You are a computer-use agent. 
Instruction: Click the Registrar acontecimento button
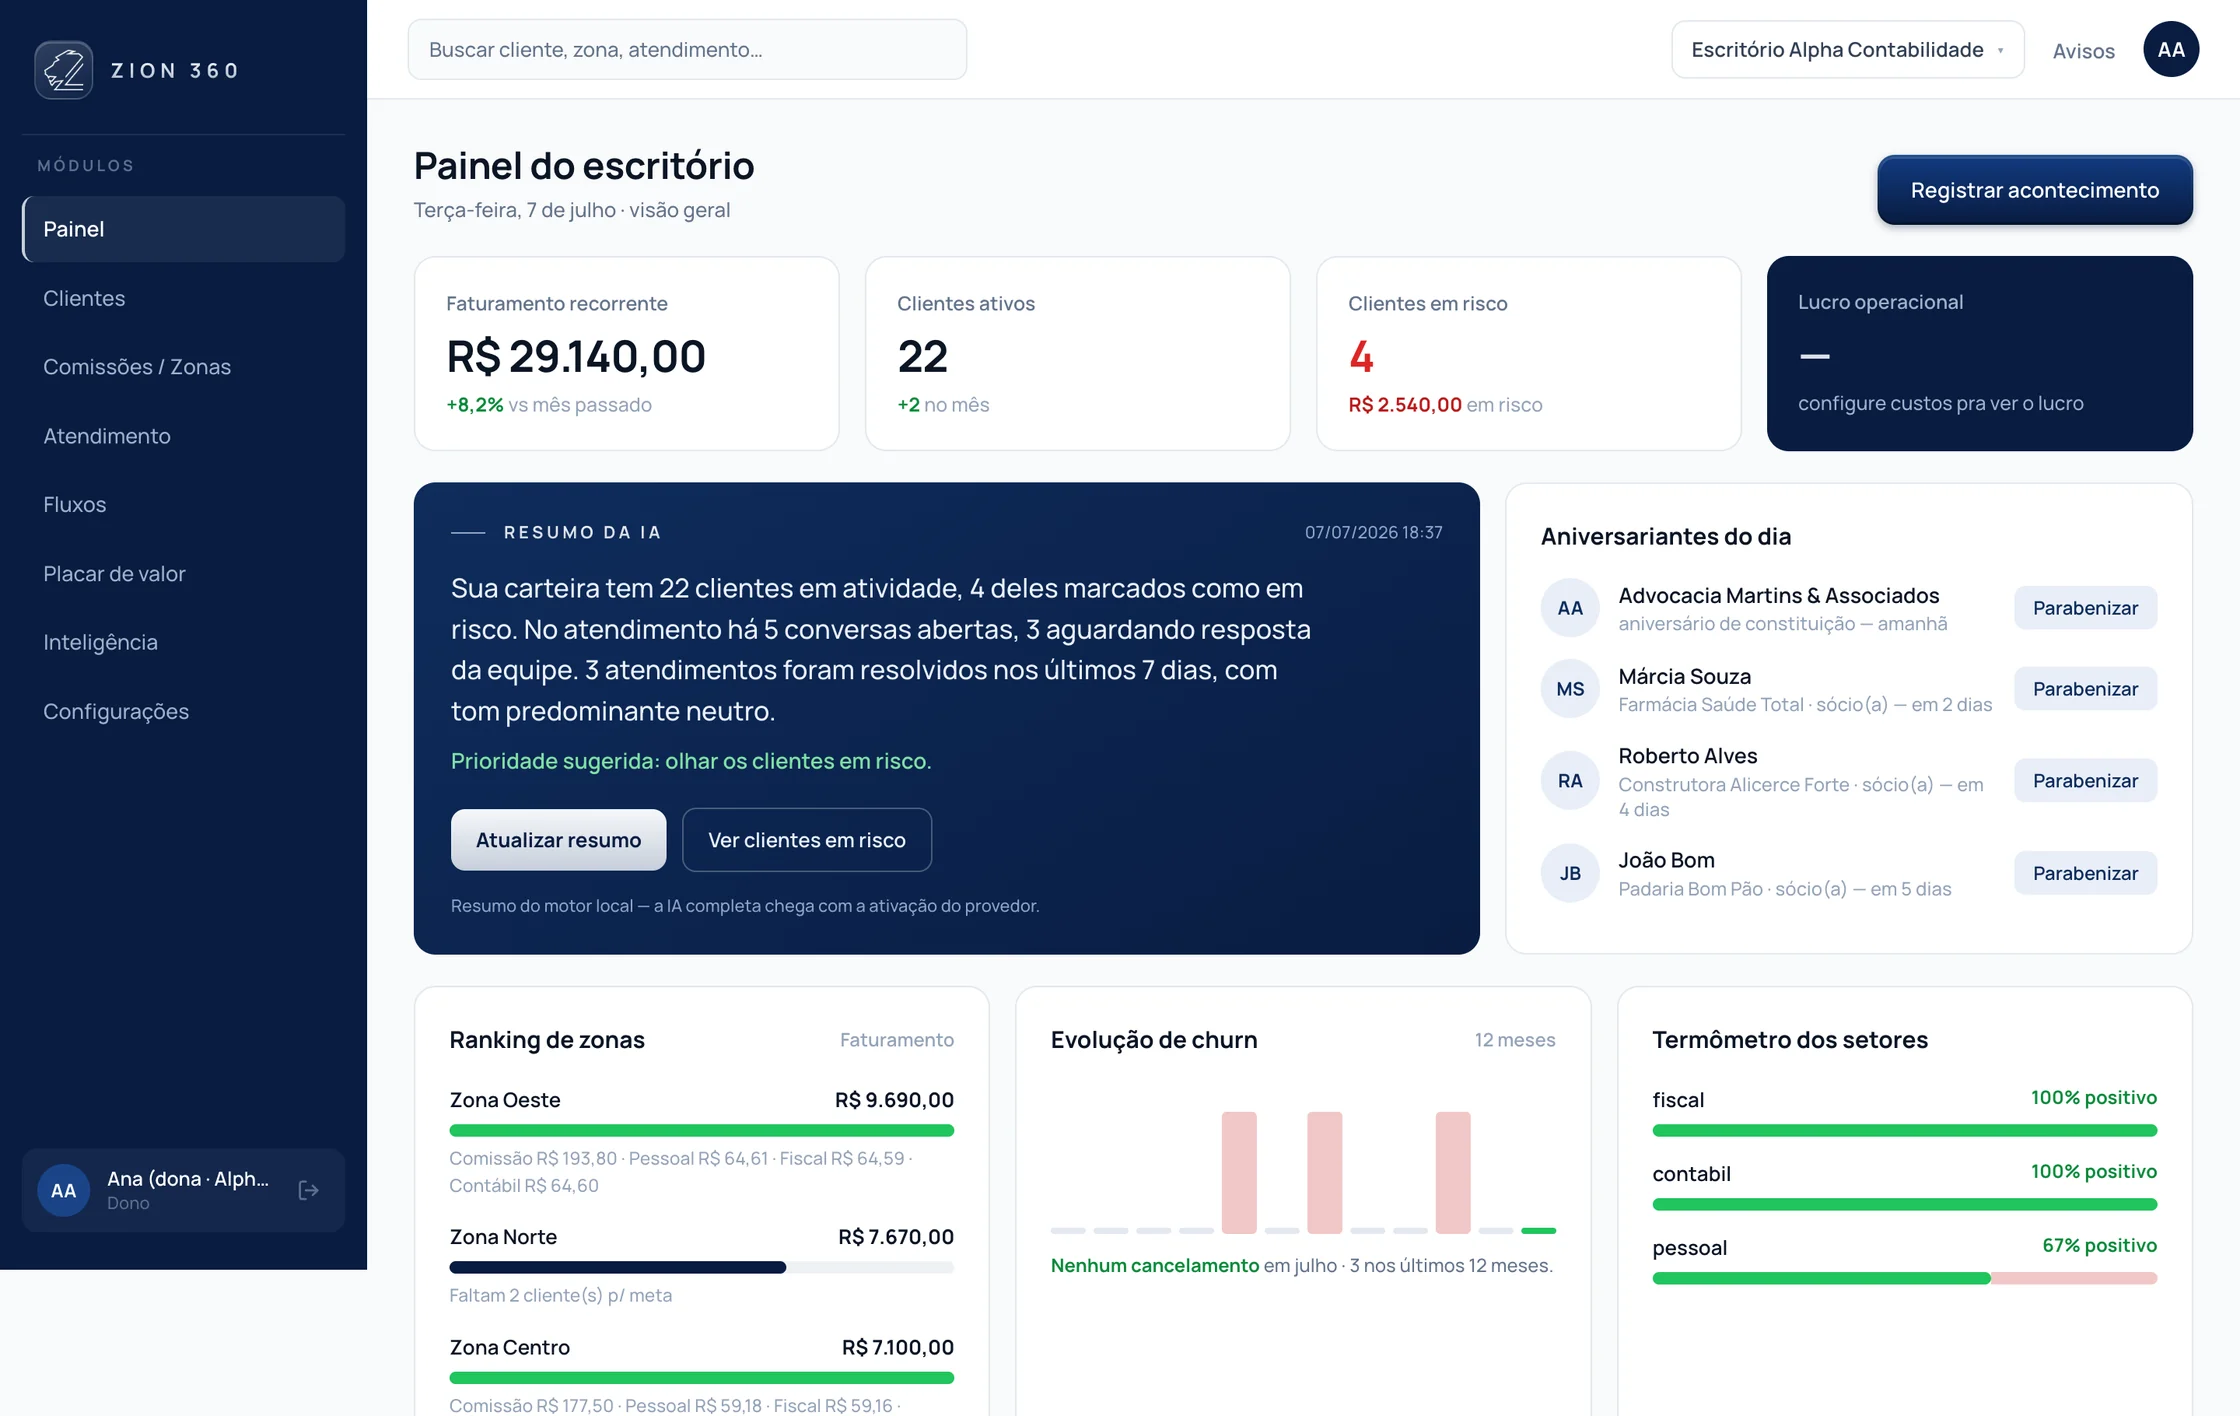tap(2034, 190)
